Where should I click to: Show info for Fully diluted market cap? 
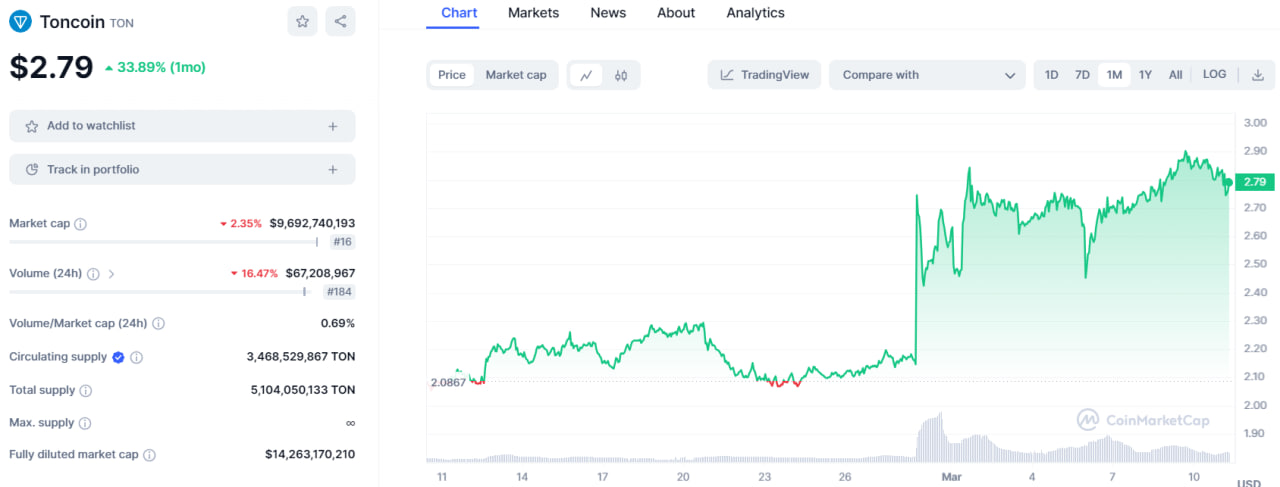coord(149,455)
